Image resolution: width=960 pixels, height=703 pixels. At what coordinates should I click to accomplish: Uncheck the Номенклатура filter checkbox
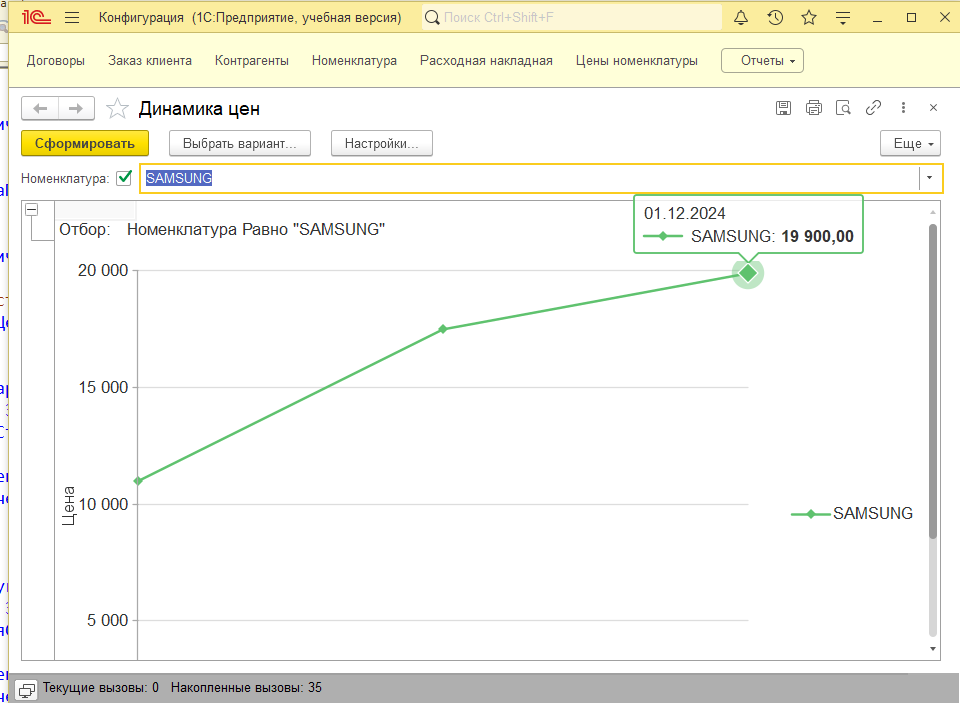[x=124, y=178]
